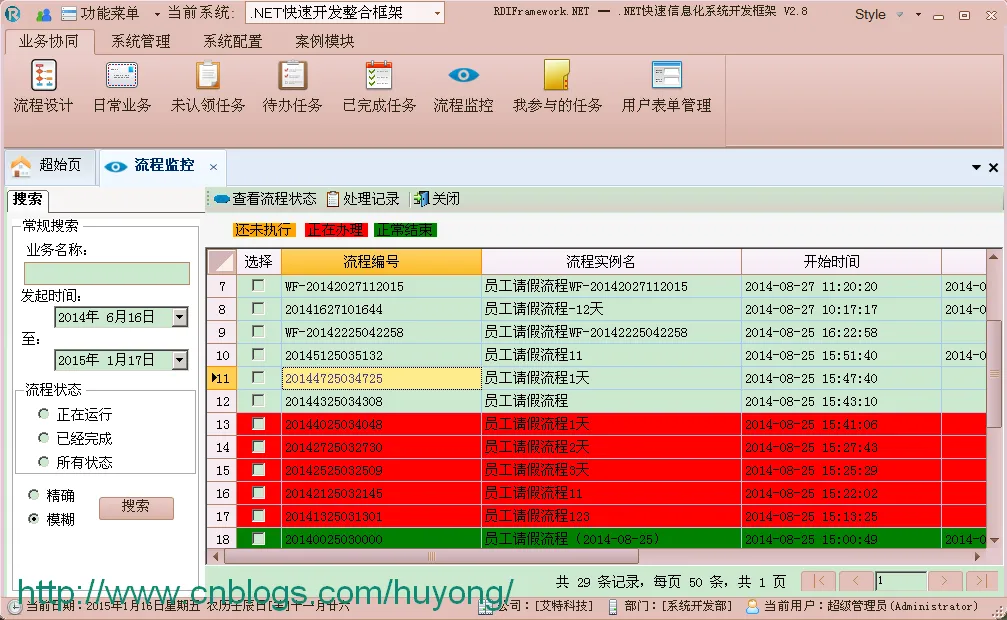Image resolution: width=1007 pixels, height=620 pixels.
Task: Choose the 精确 search mode radio
Action: click(33, 495)
